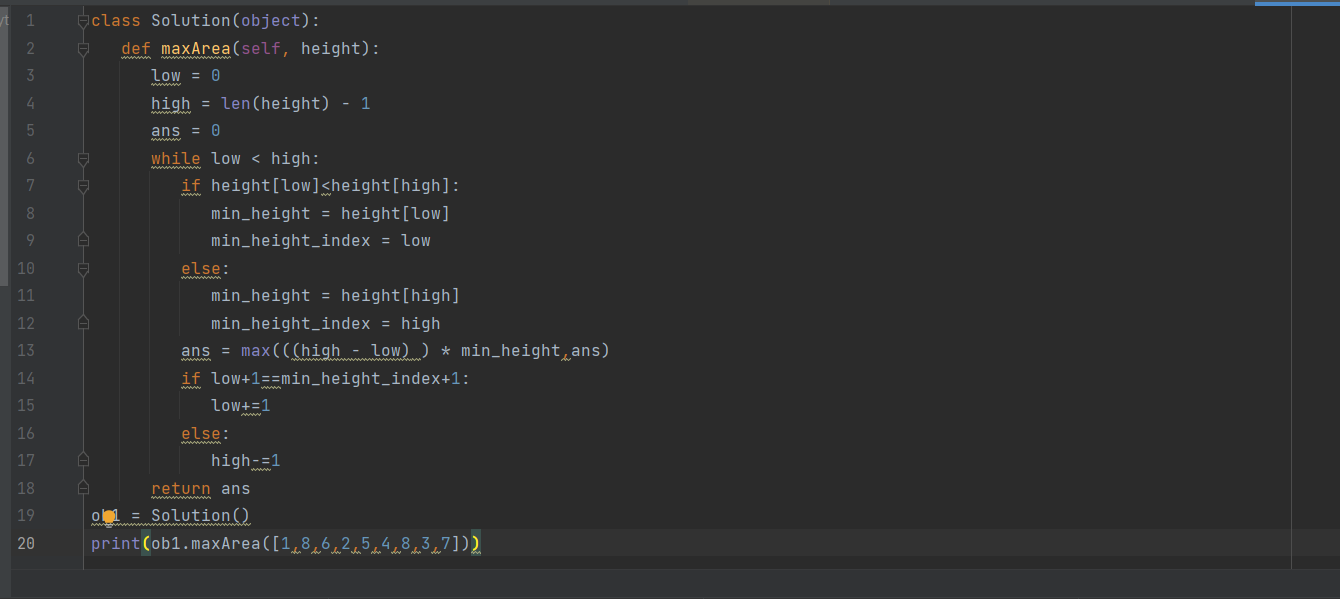
Task: Click the yellow intention lightbulb on line 19
Action: [110, 516]
